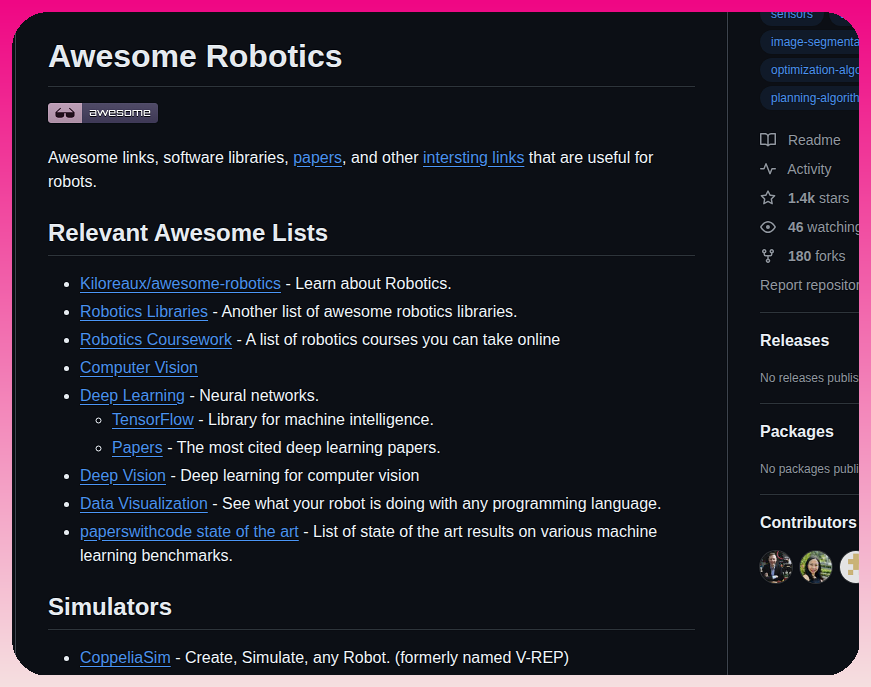The image size is (871, 687).
Task: Open paperswithcode state of the art link
Action: click(x=189, y=532)
